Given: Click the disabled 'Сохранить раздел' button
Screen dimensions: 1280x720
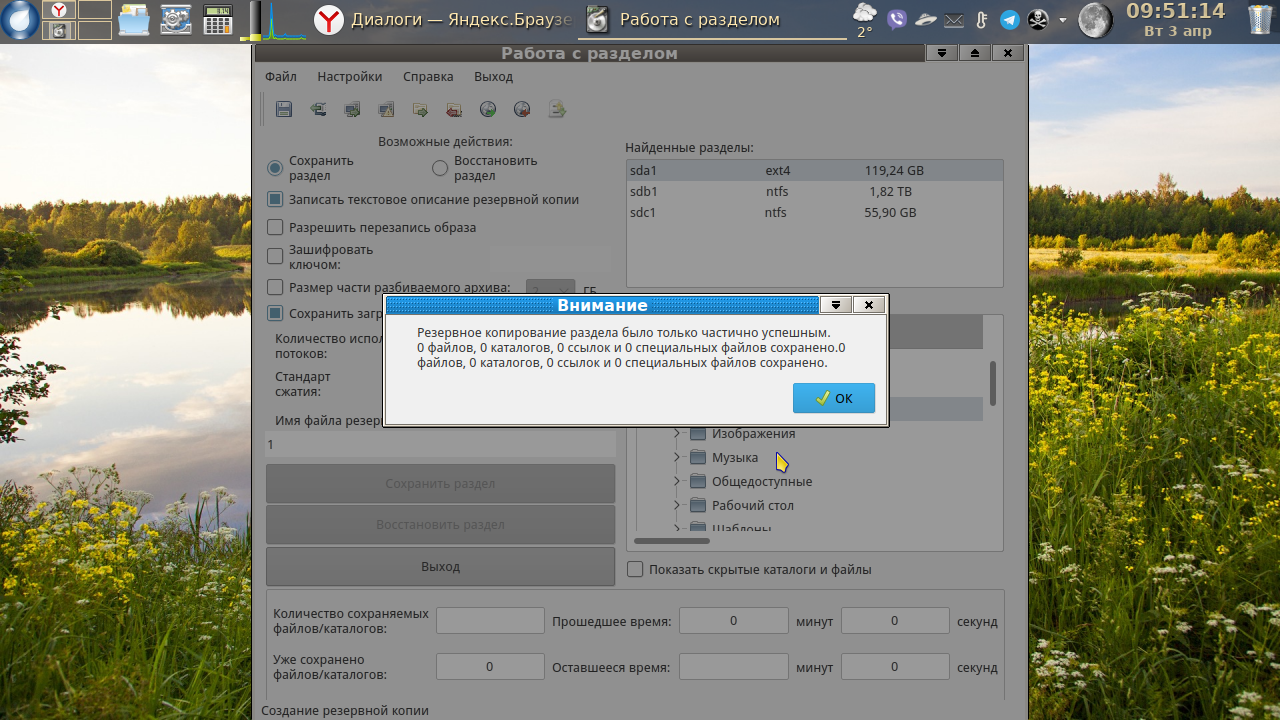Looking at the screenshot, I should pyautogui.click(x=440, y=484).
